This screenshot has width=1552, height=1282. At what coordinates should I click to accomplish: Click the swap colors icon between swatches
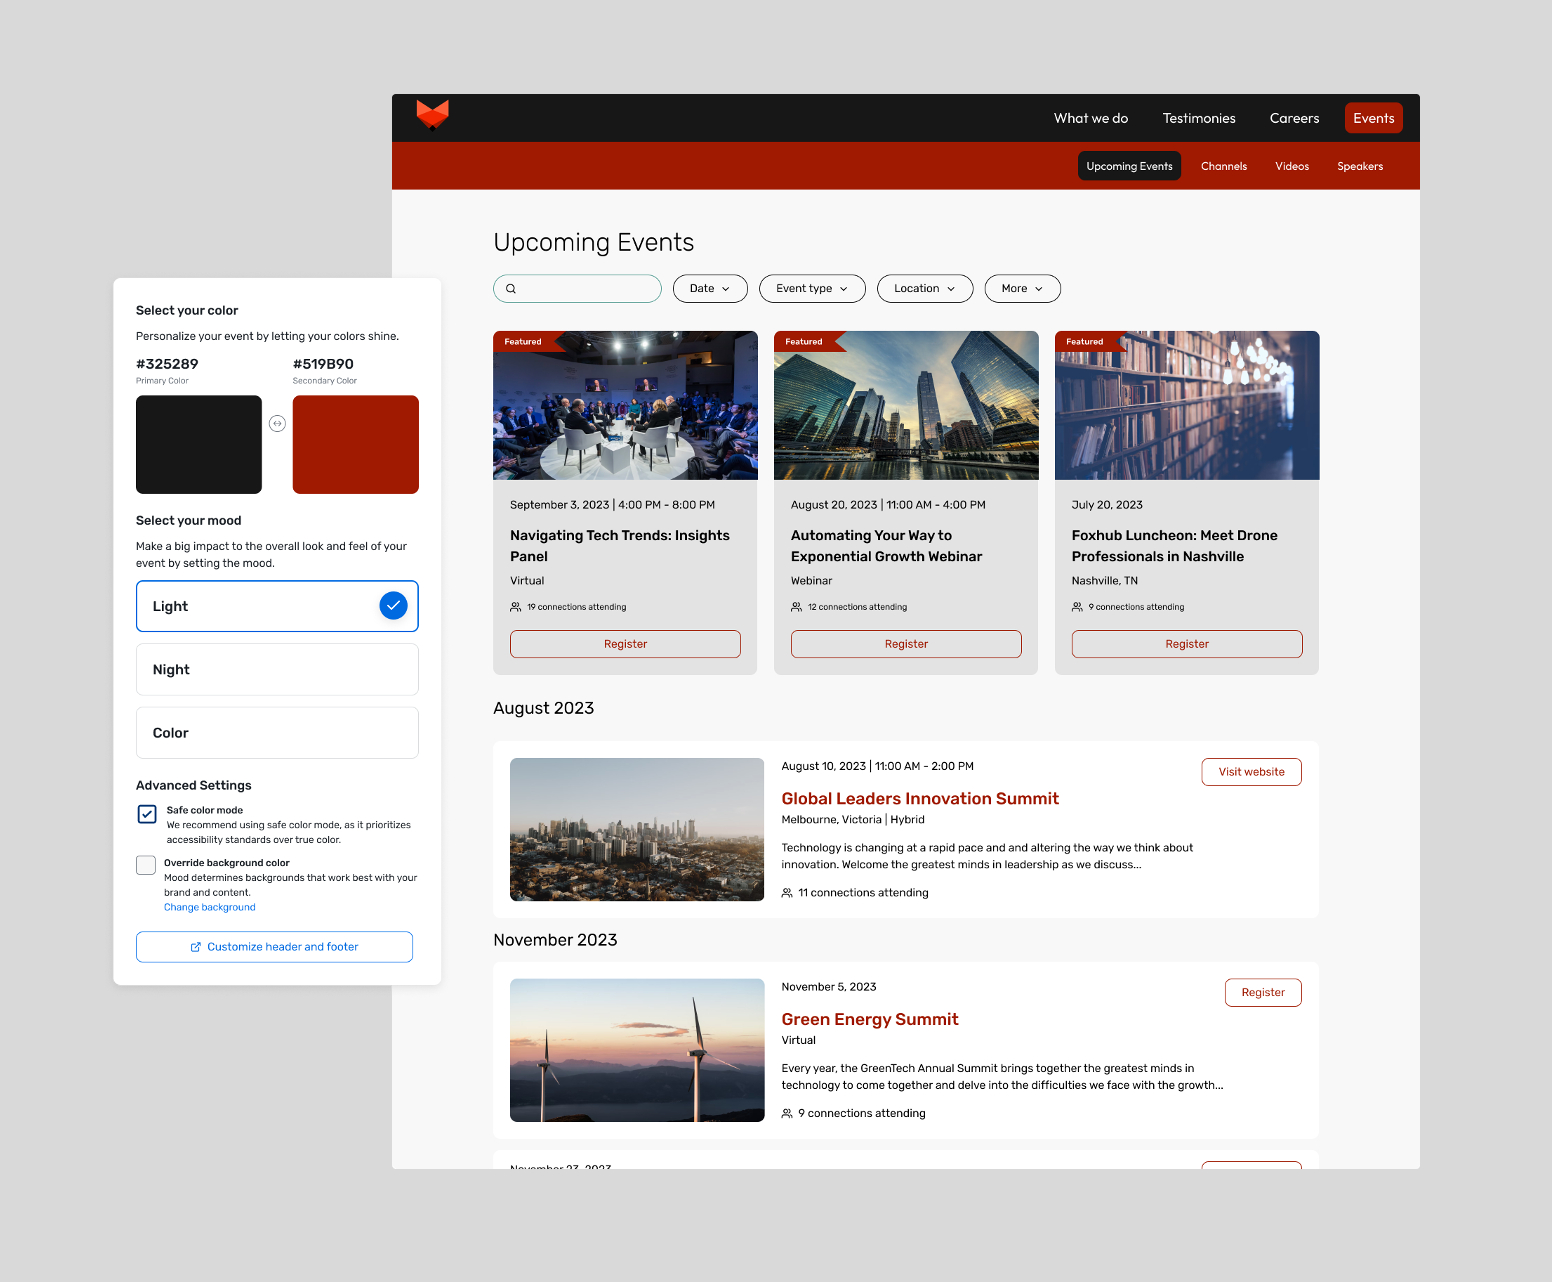277,423
